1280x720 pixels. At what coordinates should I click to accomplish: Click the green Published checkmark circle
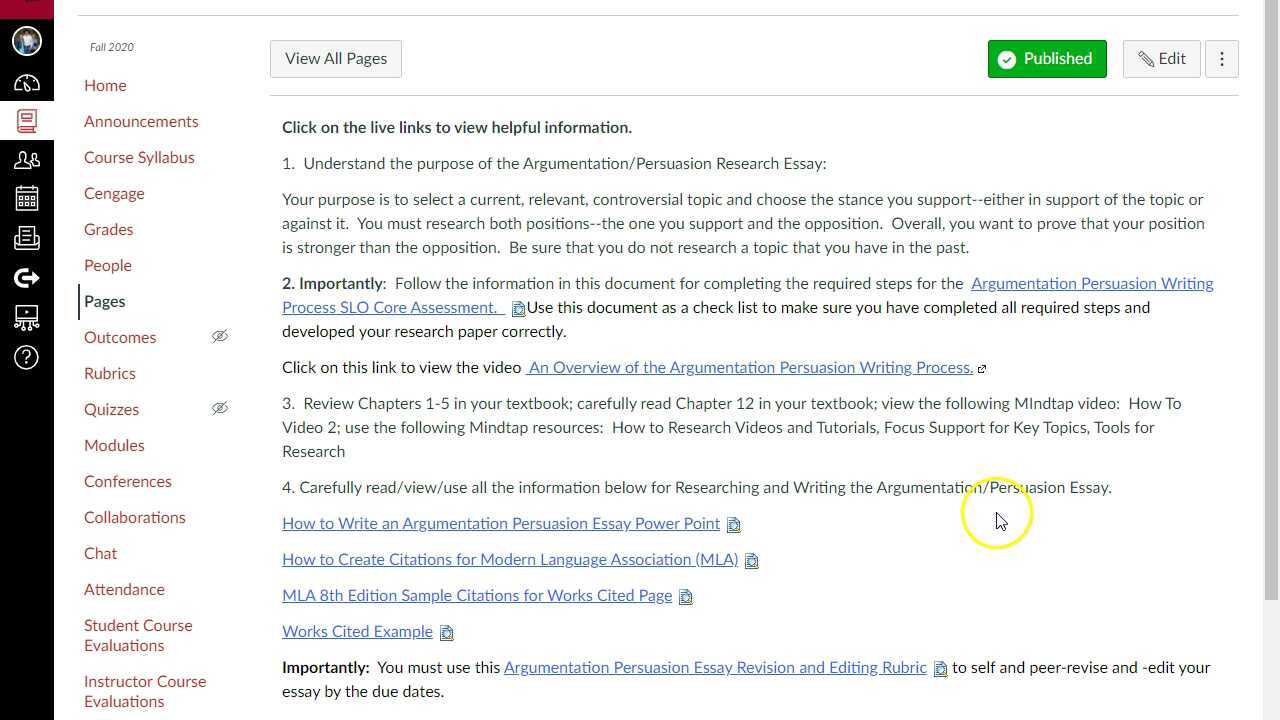point(1008,59)
